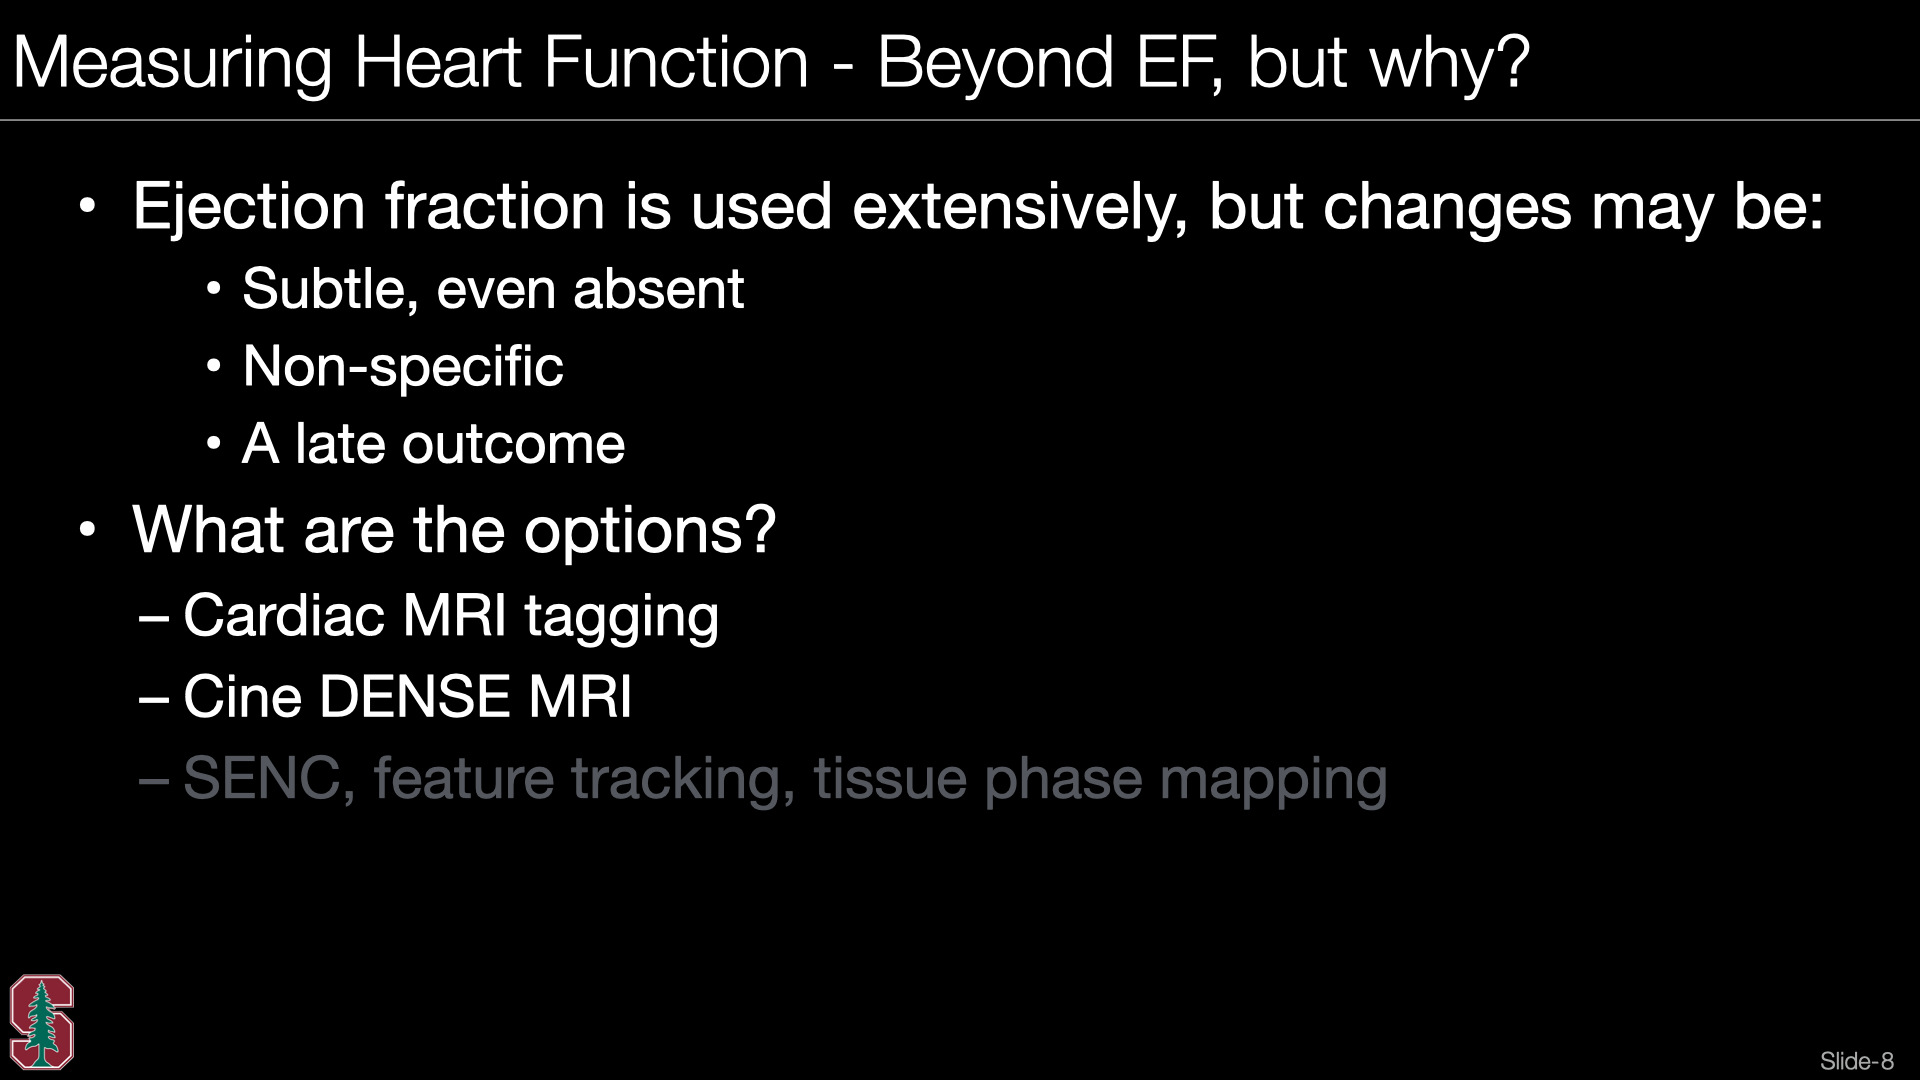The width and height of the screenshot is (1920, 1080).
Task: Click the small bullet dot before 'Non-specific'
Action: 213,367
